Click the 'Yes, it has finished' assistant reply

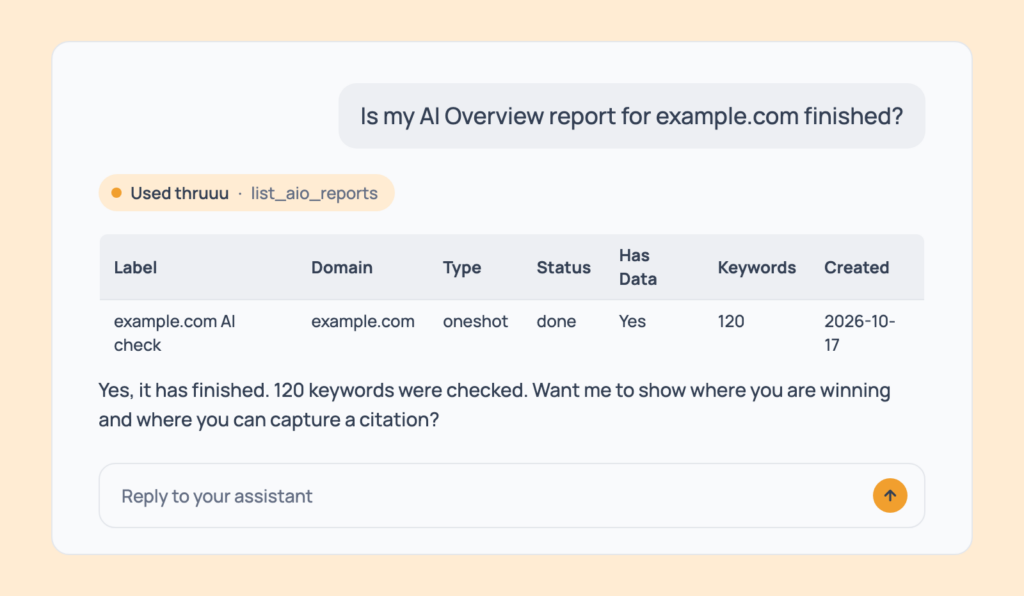494,405
